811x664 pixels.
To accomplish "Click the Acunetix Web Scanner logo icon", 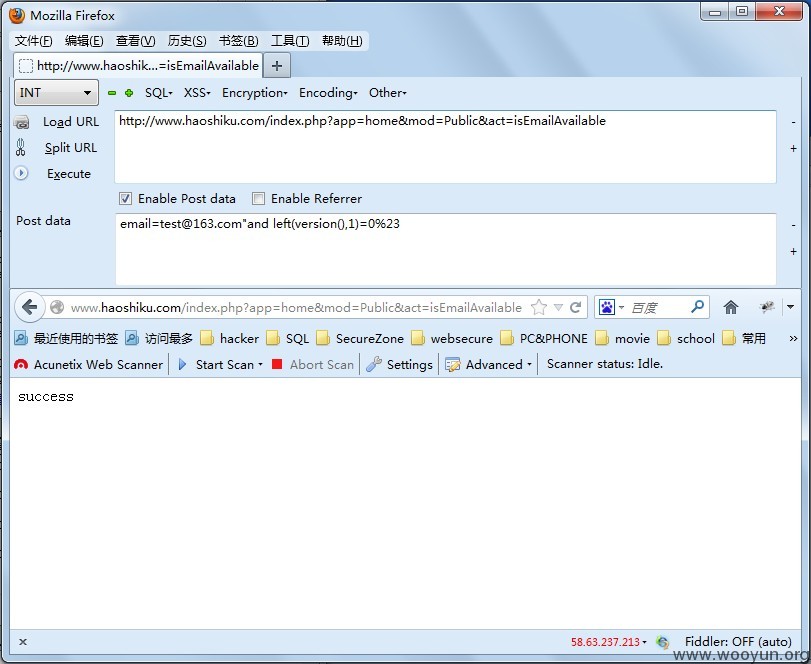I will tap(21, 365).
